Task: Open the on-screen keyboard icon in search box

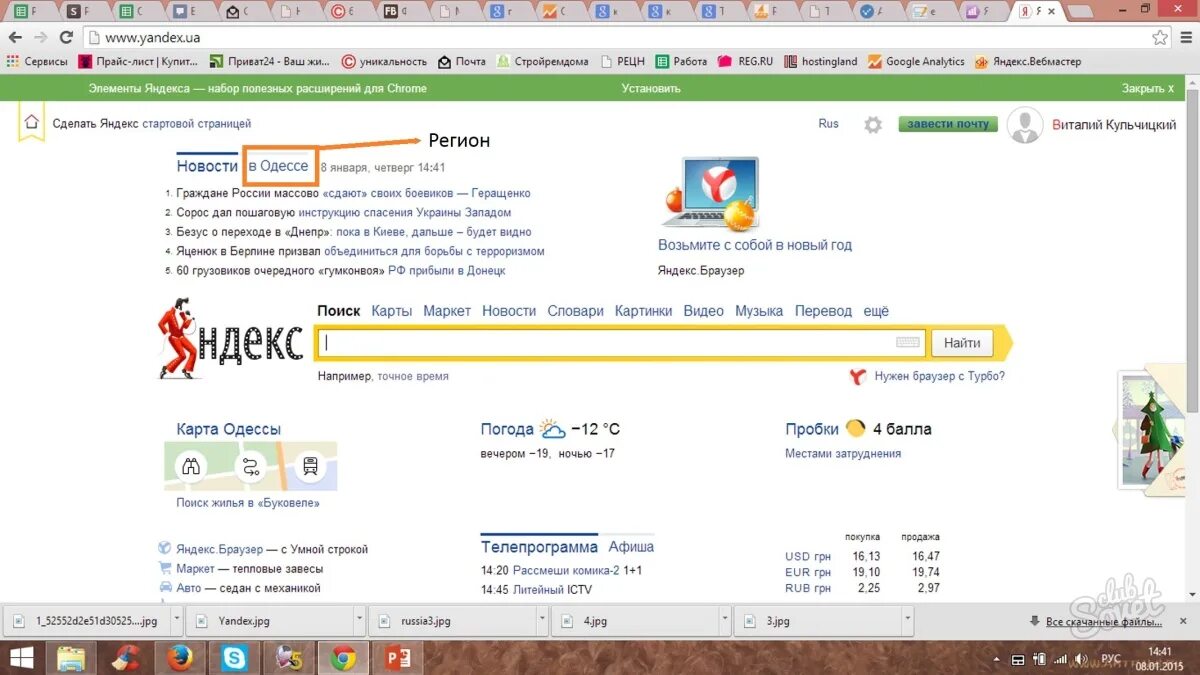Action: click(908, 343)
